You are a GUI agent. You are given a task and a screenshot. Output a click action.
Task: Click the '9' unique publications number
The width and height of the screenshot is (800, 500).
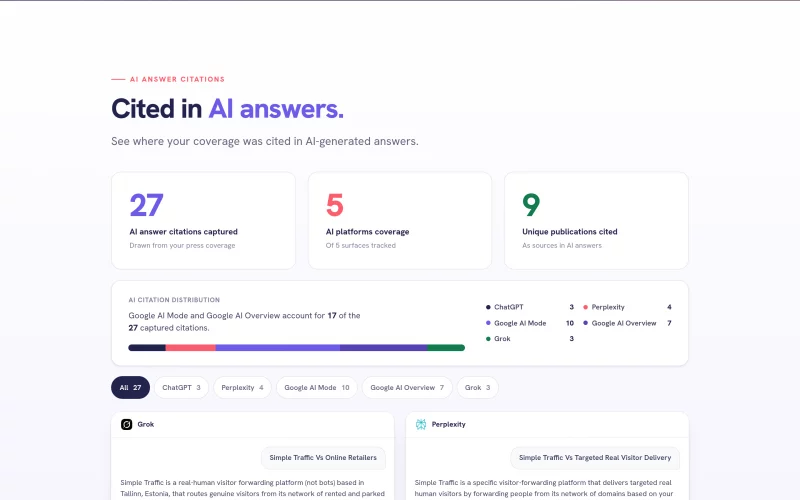531,205
